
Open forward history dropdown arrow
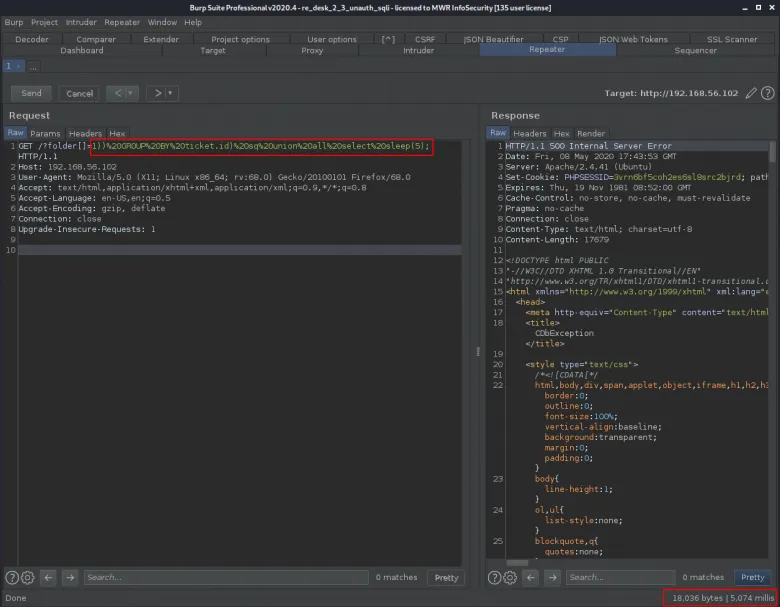171,93
